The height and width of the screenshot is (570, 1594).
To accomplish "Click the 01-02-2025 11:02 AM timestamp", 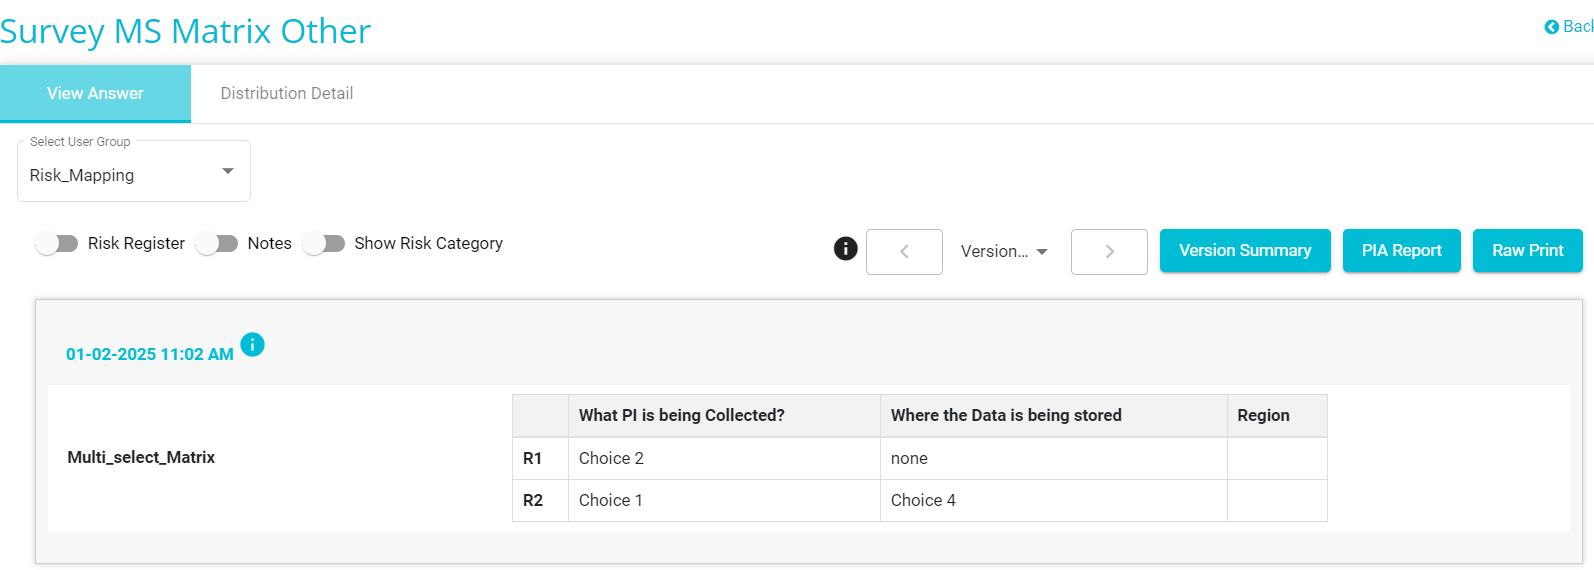I will [x=150, y=354].
